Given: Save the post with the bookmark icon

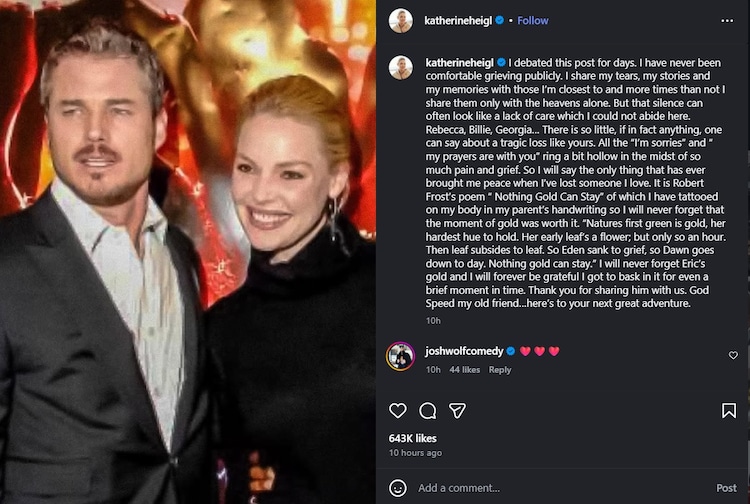Looking at the screenshot, I should click(729, 411).
